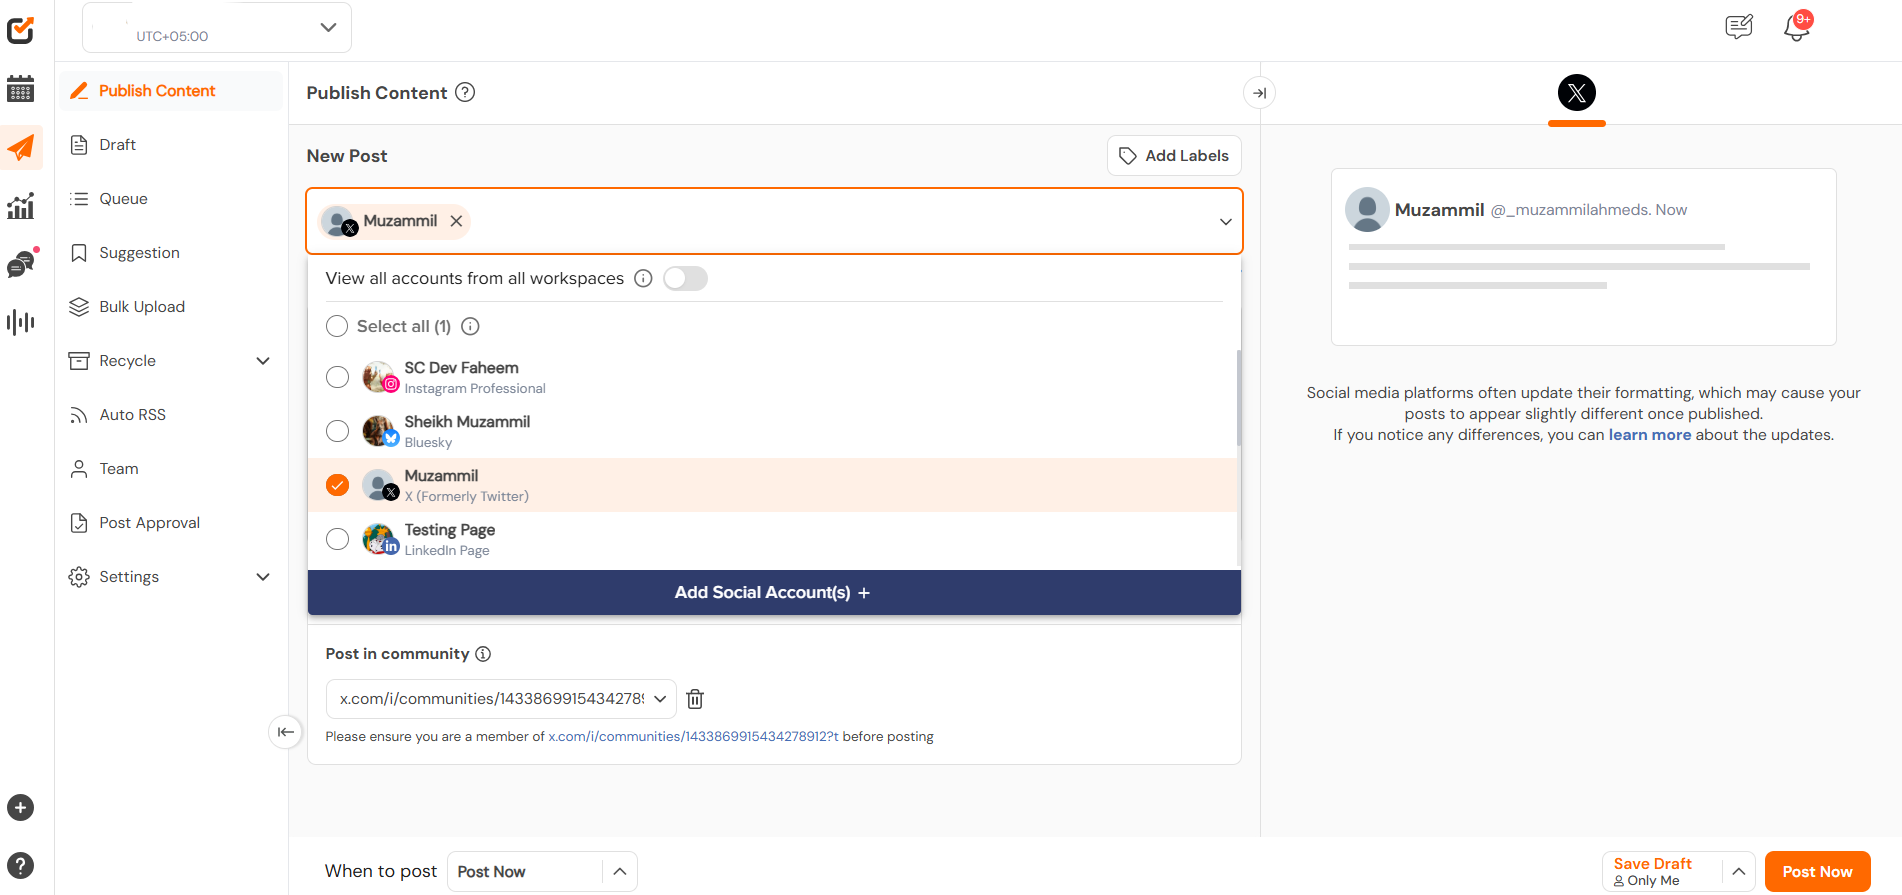Open the notifications bell icon
Screen dimensions: 1902x895
tap(1797, 27)
